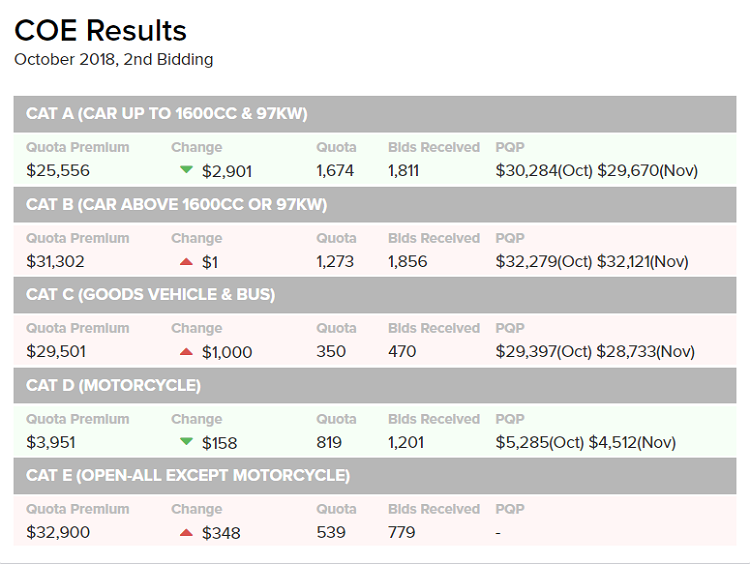
Task: Click CAT D bids received 1,201
Action: [407, 442]
